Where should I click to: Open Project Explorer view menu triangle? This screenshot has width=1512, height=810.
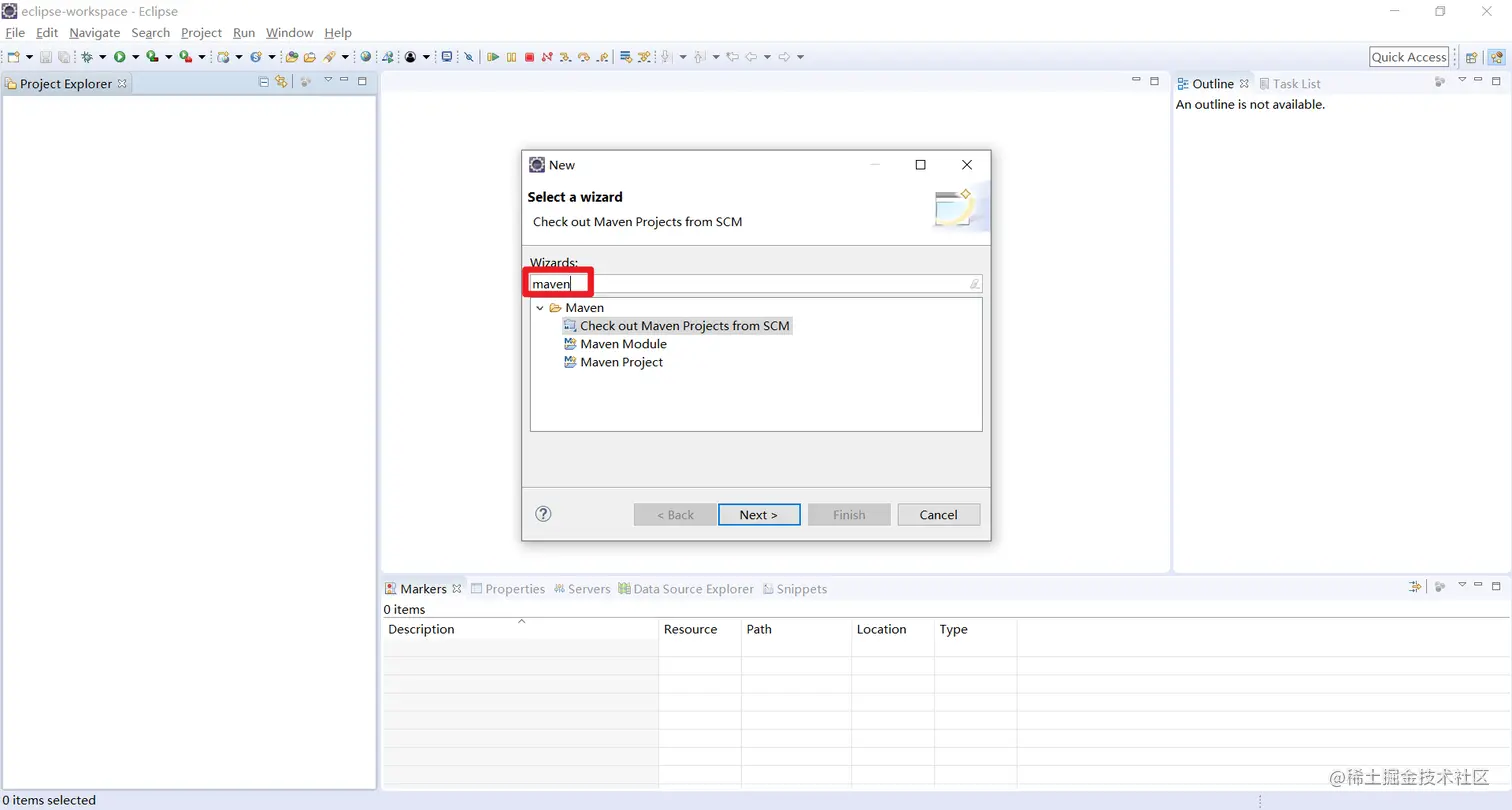(327, 80)
